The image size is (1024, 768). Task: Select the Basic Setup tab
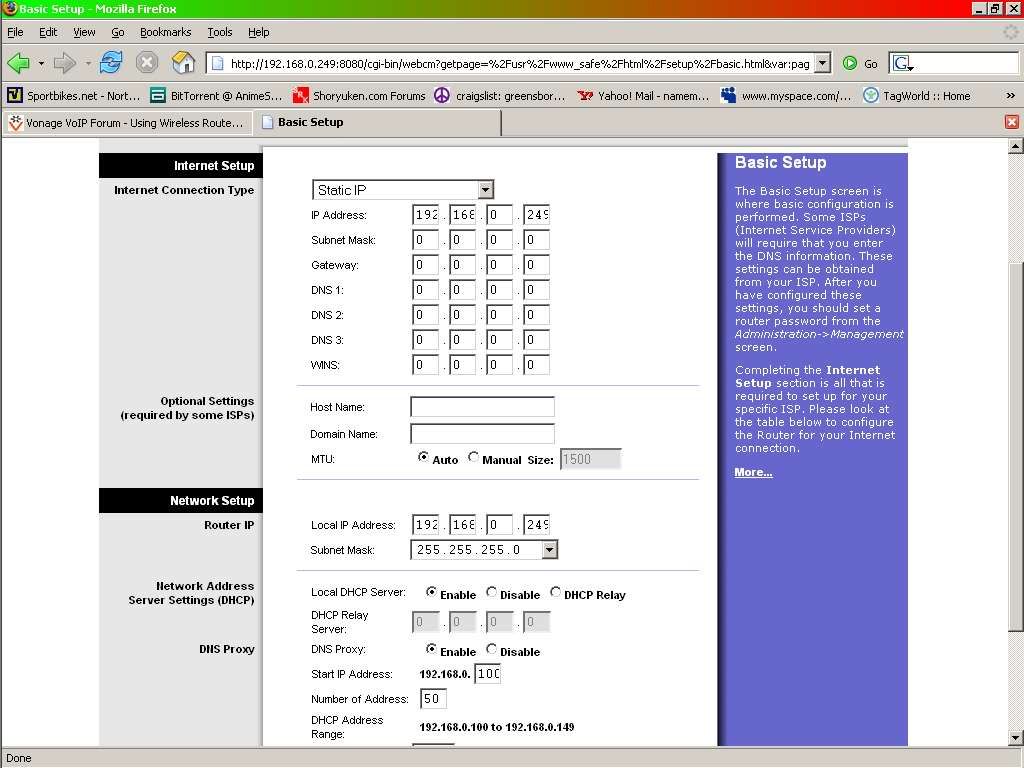pos(377,123)
